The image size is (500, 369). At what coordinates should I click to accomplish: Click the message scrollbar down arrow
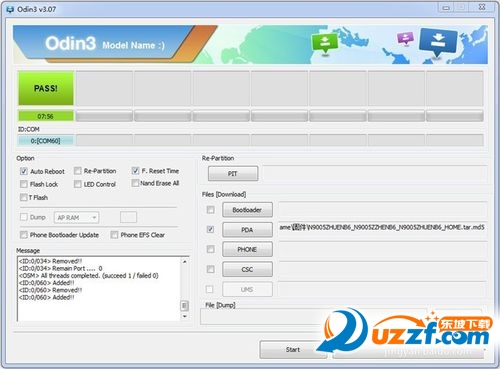[x=184, y=316]
